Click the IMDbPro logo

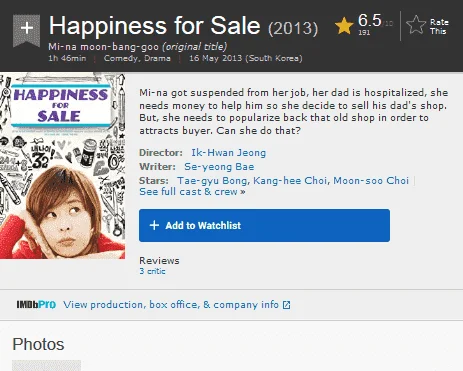[36, 304]
